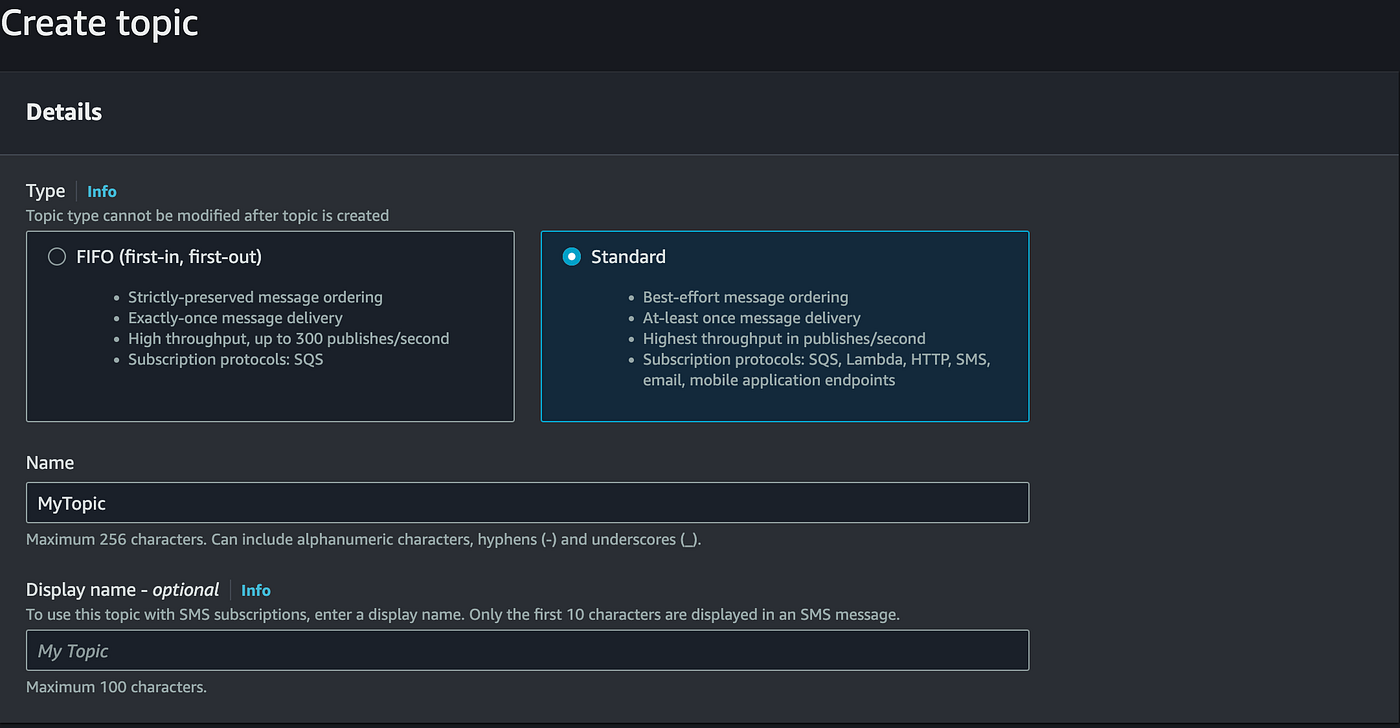This screenshot has height=728, width=1400.
Task: Focus the Display name optional input field
Action: (x=527, y=650)
